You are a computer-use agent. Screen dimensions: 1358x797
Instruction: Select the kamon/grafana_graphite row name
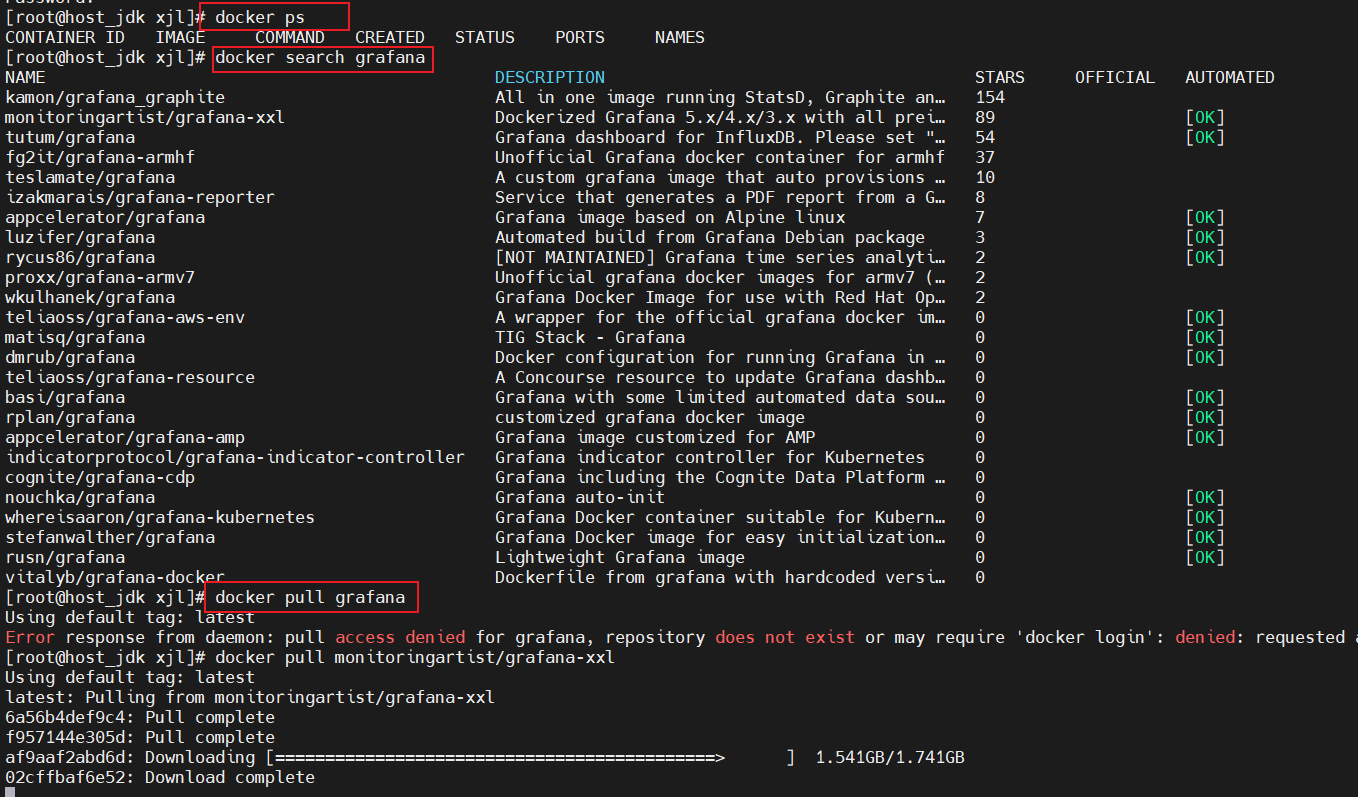(x=115, y=97)
